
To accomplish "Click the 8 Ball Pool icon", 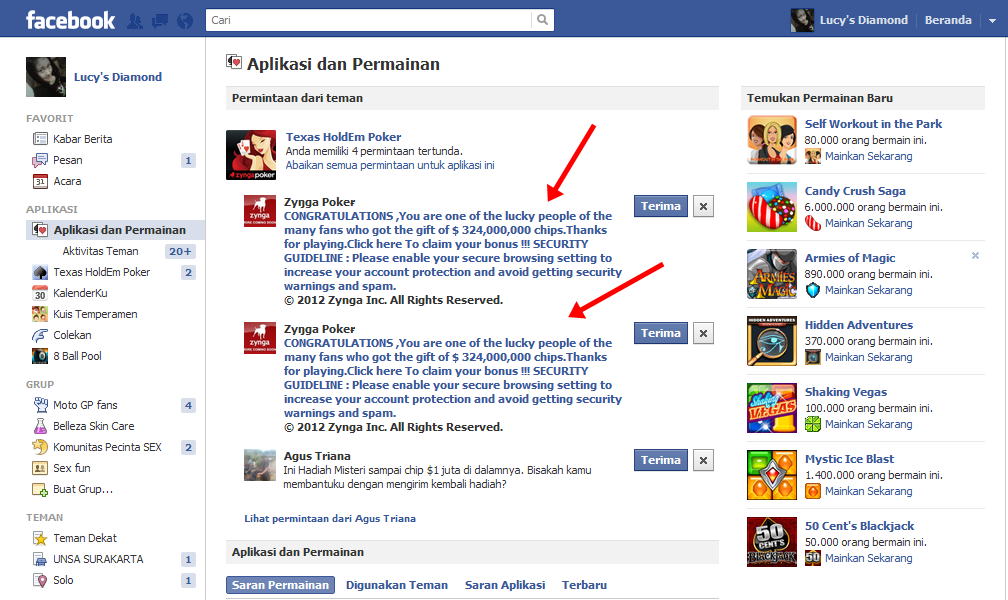I will pyautogui.click(x=40, y=356).
